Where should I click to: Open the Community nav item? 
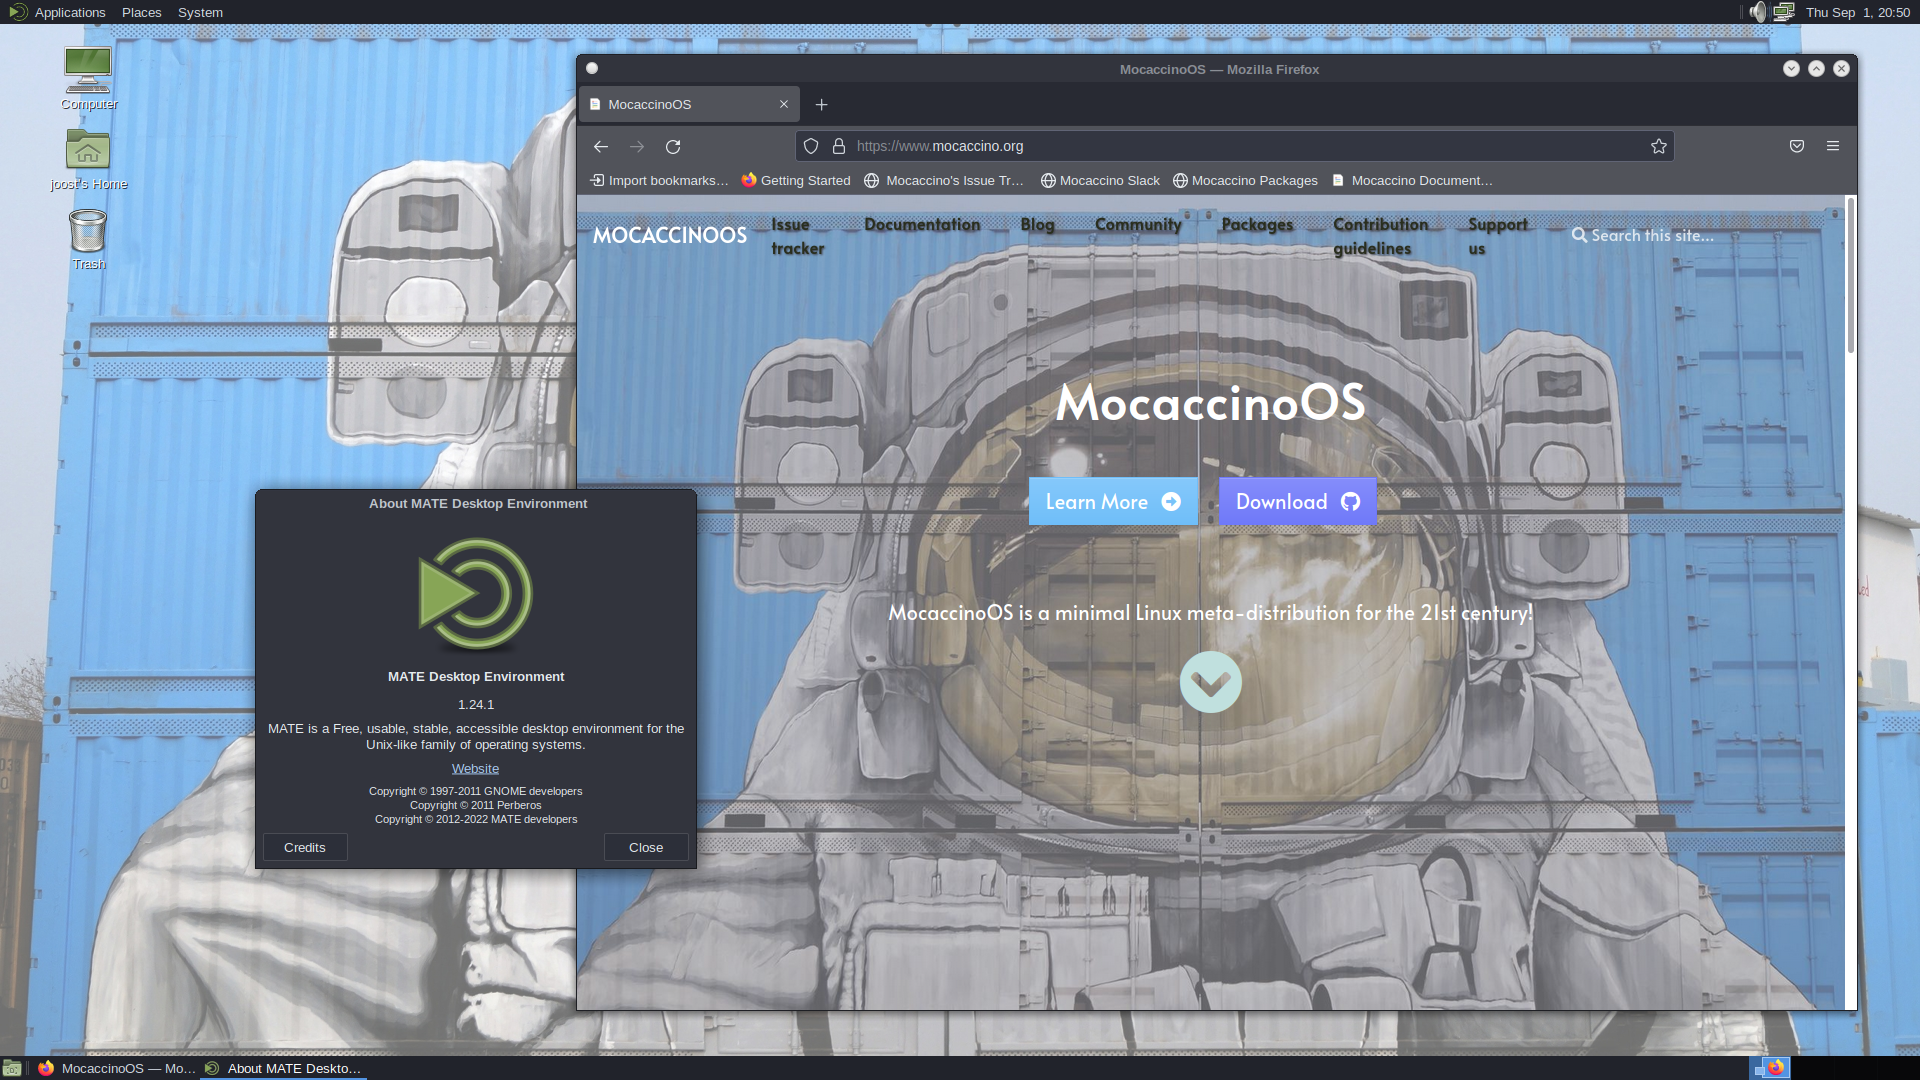1138,225
